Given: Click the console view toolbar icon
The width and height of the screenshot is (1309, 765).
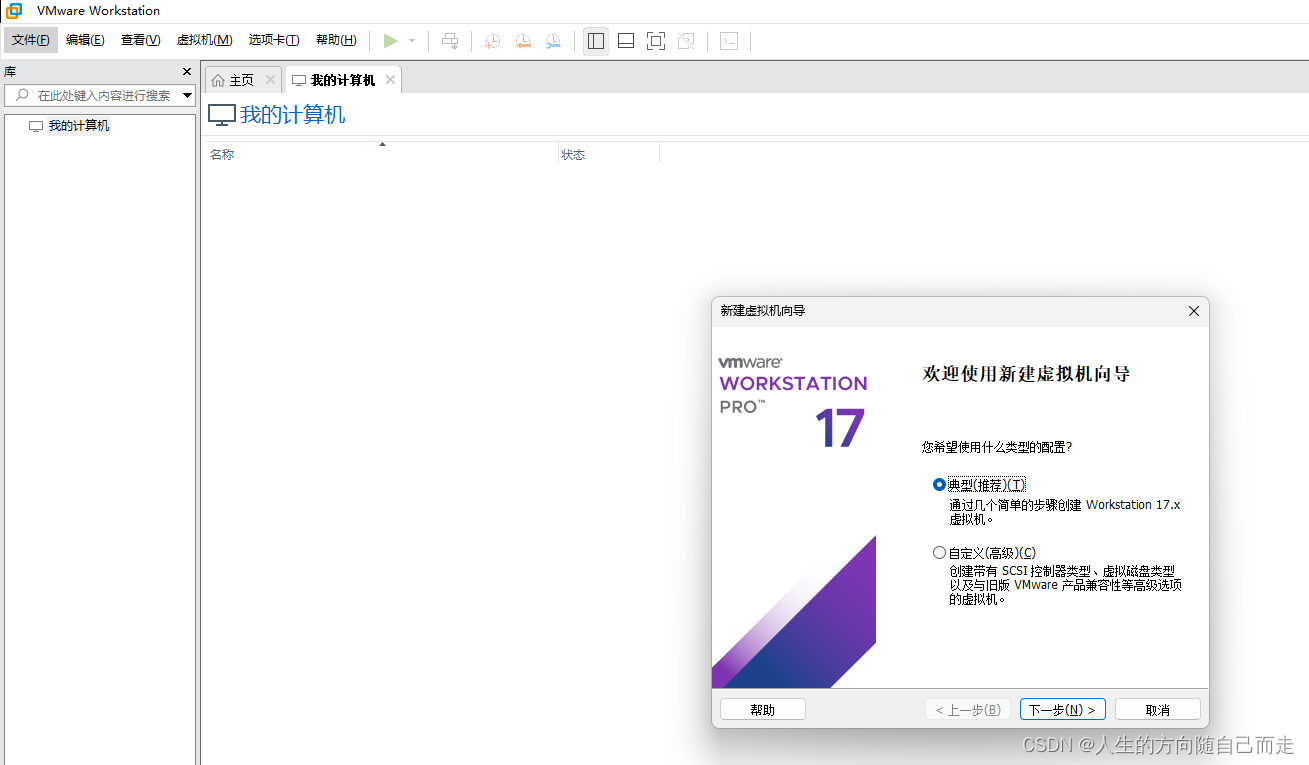Looking at the screenshot, I should [x=730, y=41].
